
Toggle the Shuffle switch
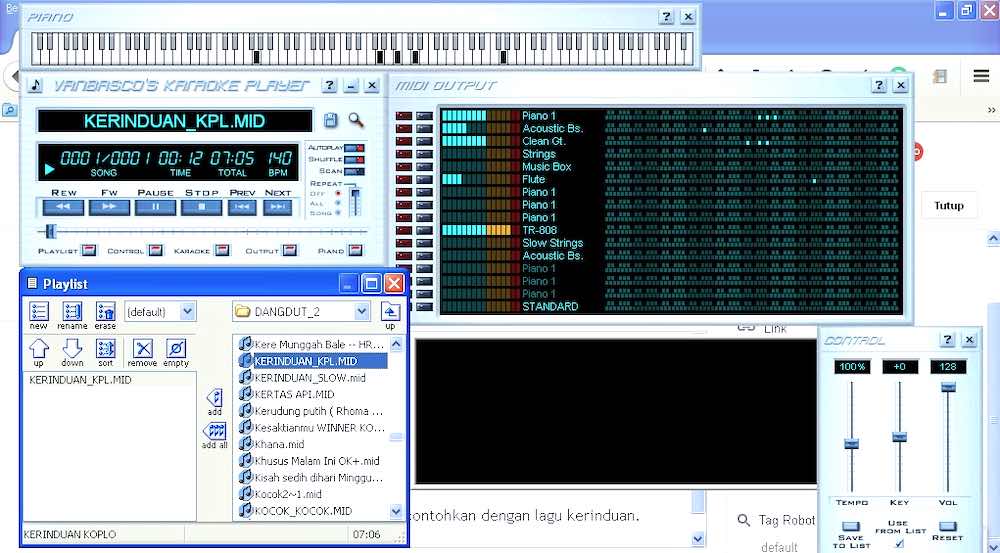[x=354, y=160]
